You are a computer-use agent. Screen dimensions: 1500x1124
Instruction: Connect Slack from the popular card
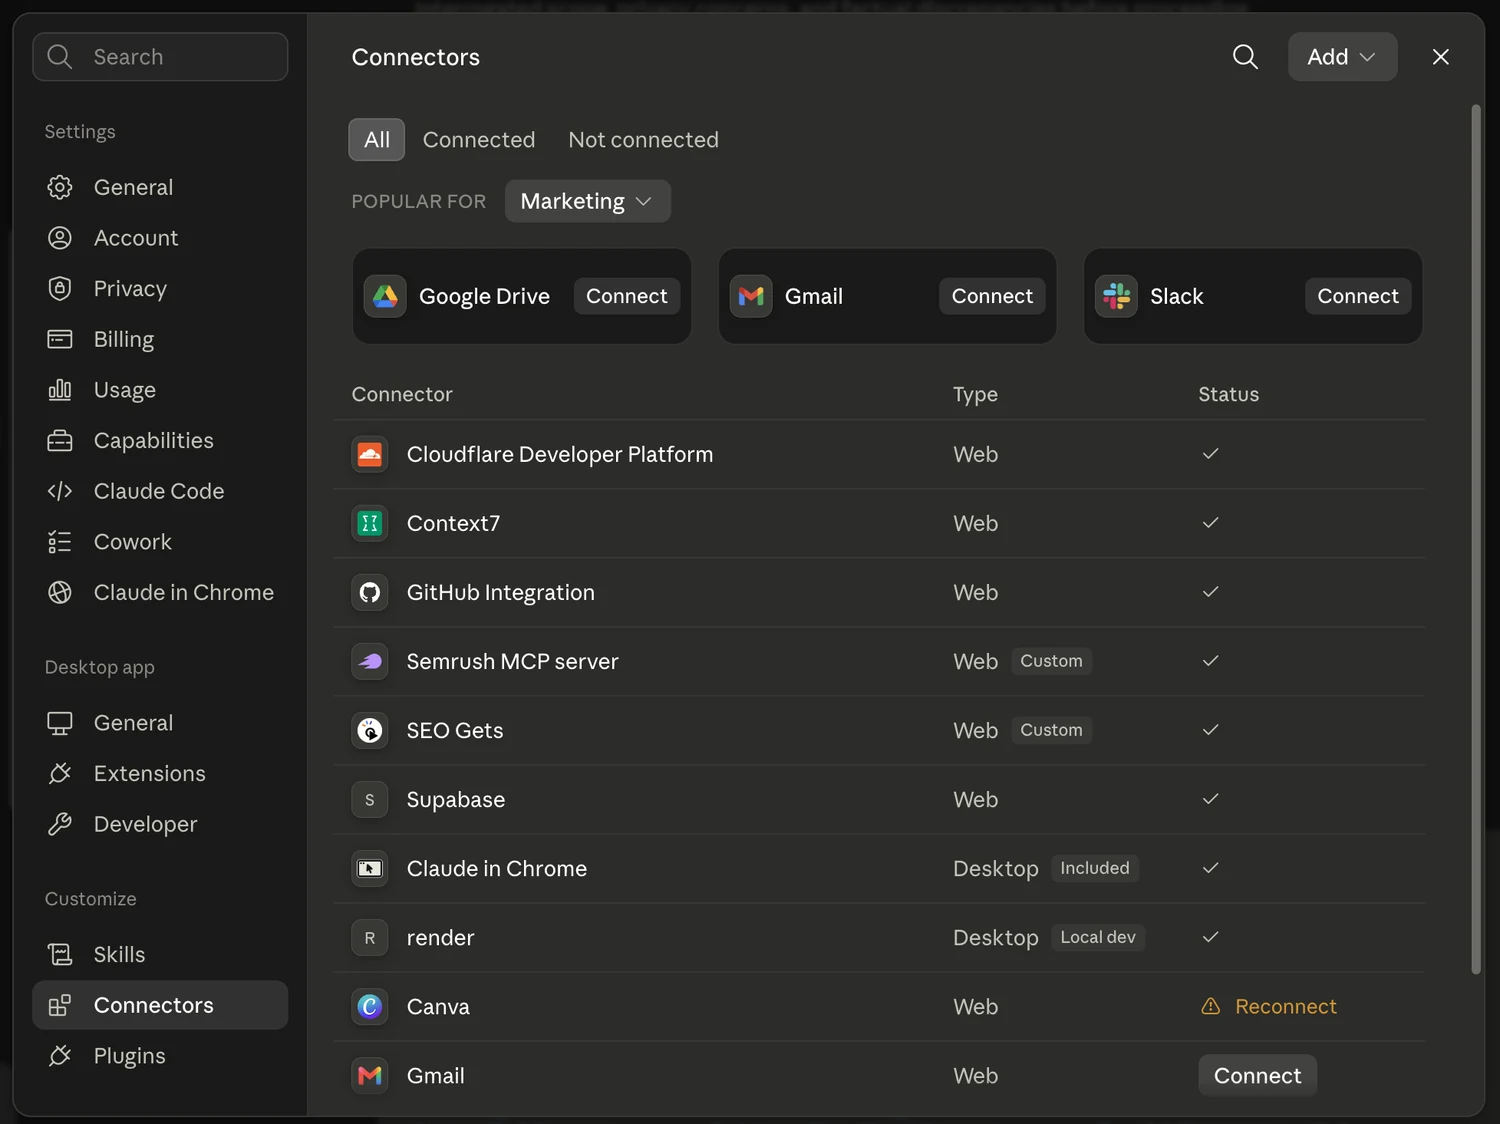click(1358, 296)
